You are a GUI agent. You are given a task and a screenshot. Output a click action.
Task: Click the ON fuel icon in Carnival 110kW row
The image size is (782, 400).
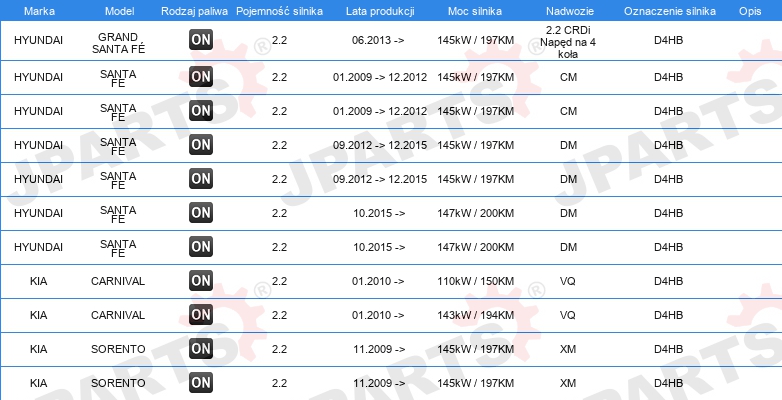click(201, 281)
